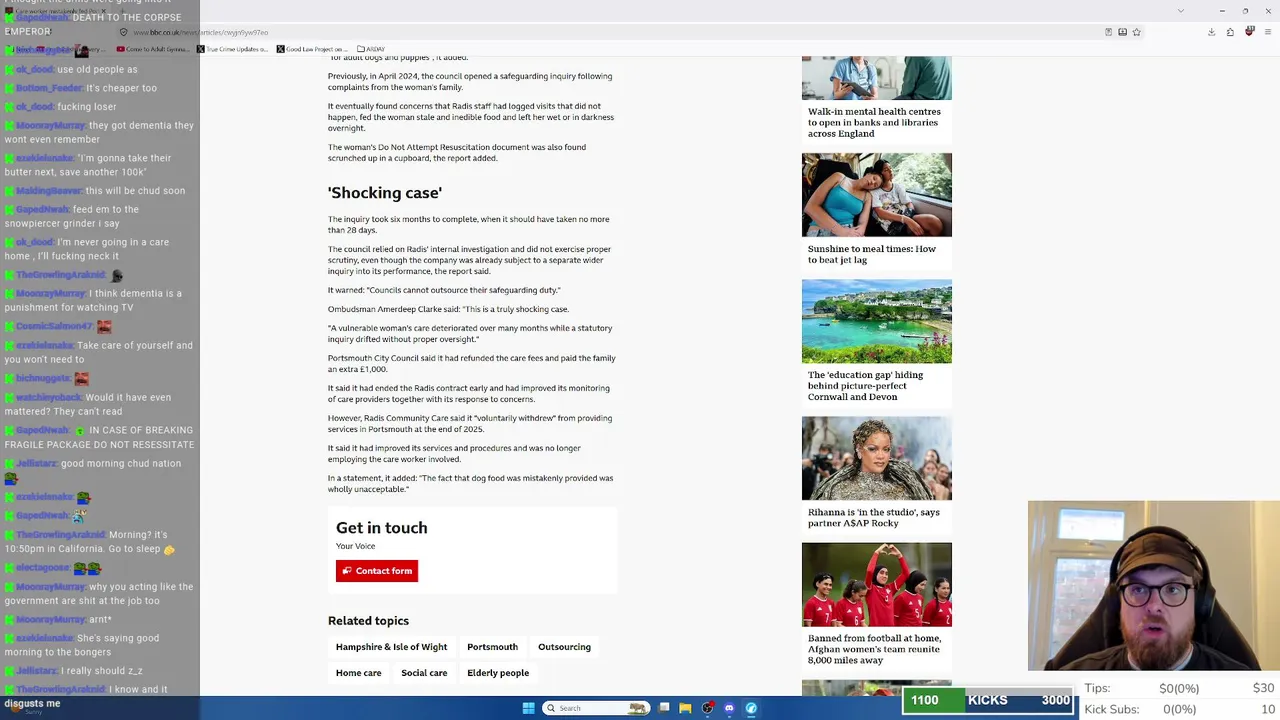Click the streamer webcam overlay
The height and width of the screenshot is (720, 1280).
click(x=1154, y=585)
